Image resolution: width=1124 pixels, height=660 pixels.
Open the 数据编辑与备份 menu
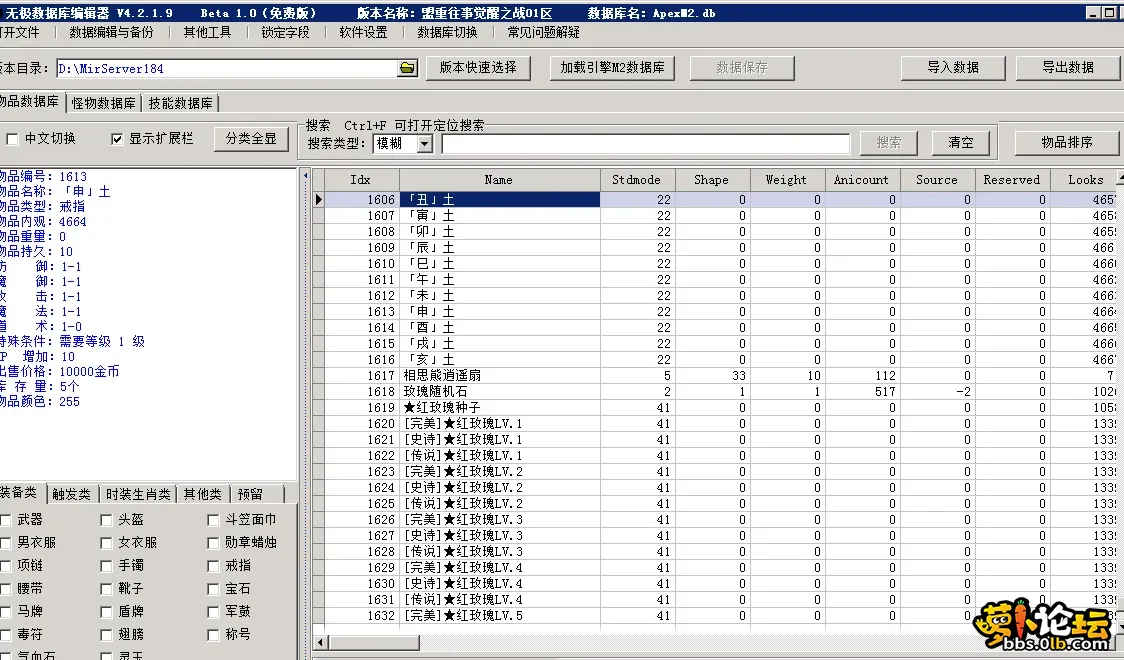point(111,32)
